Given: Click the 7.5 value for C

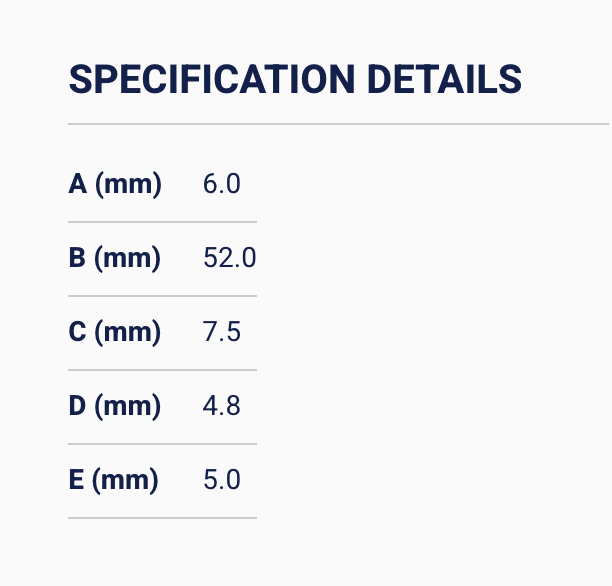Looking at the screenshot, I should [x=221, y=332].
